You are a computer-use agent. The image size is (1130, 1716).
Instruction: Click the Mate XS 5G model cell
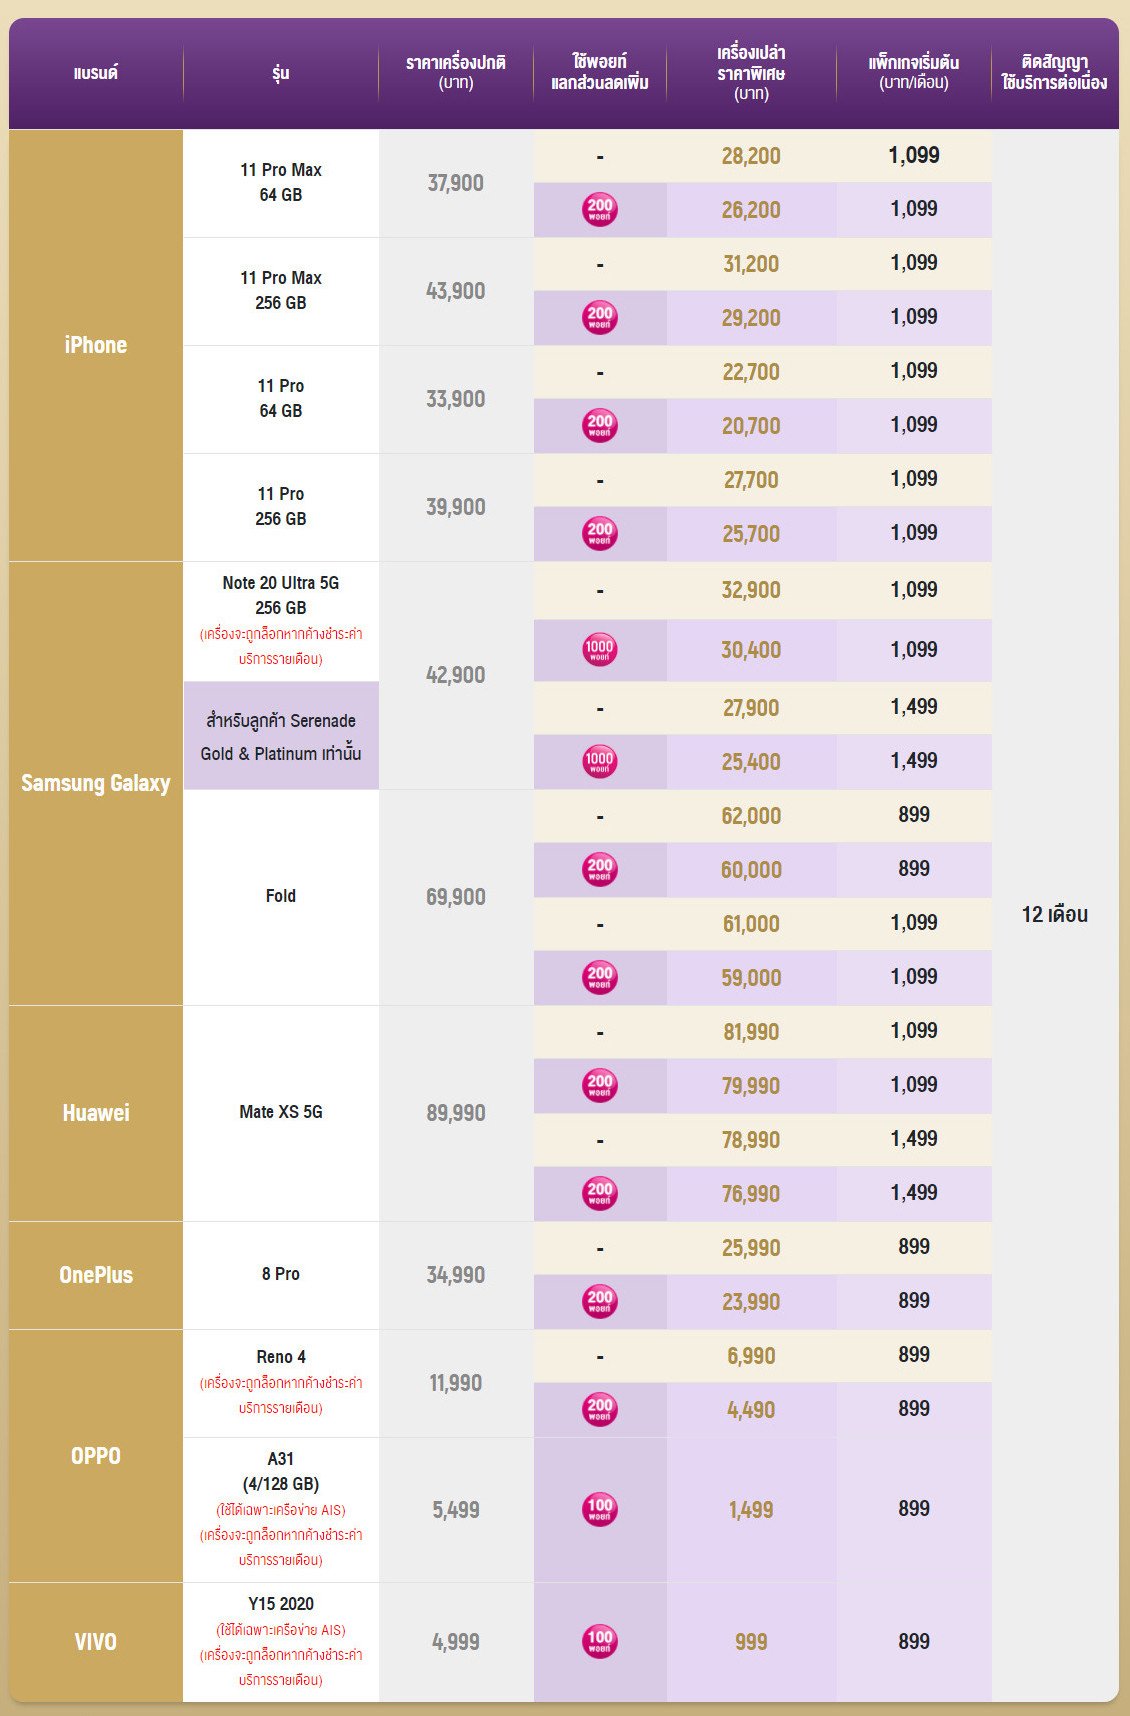click(x=281, y=1113)
